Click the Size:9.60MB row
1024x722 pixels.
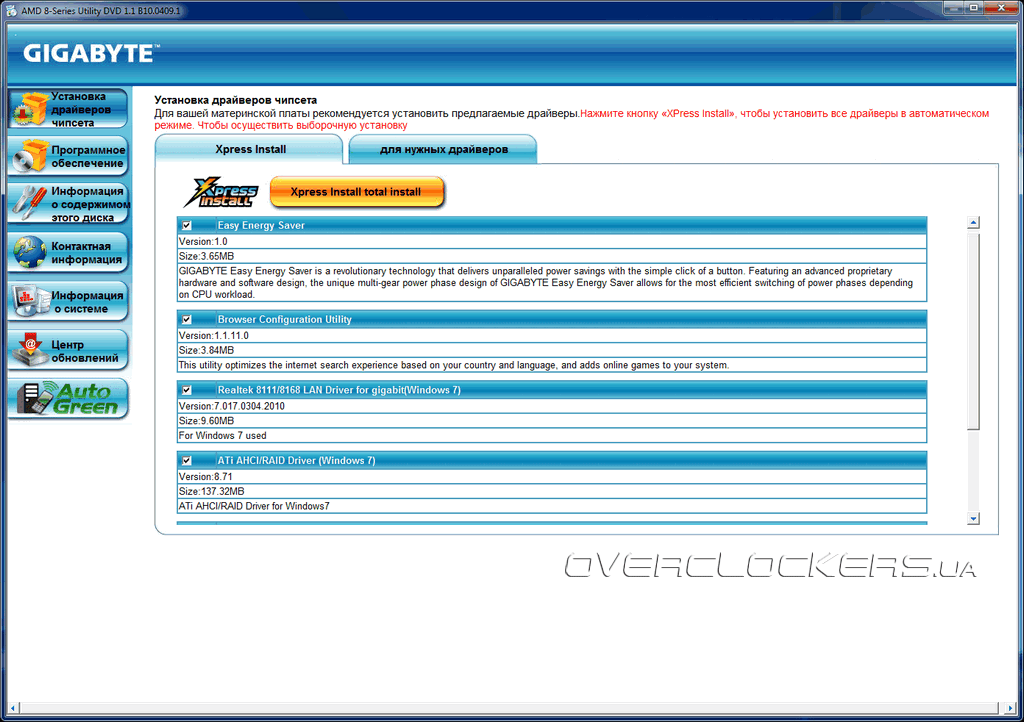[552, 421]
